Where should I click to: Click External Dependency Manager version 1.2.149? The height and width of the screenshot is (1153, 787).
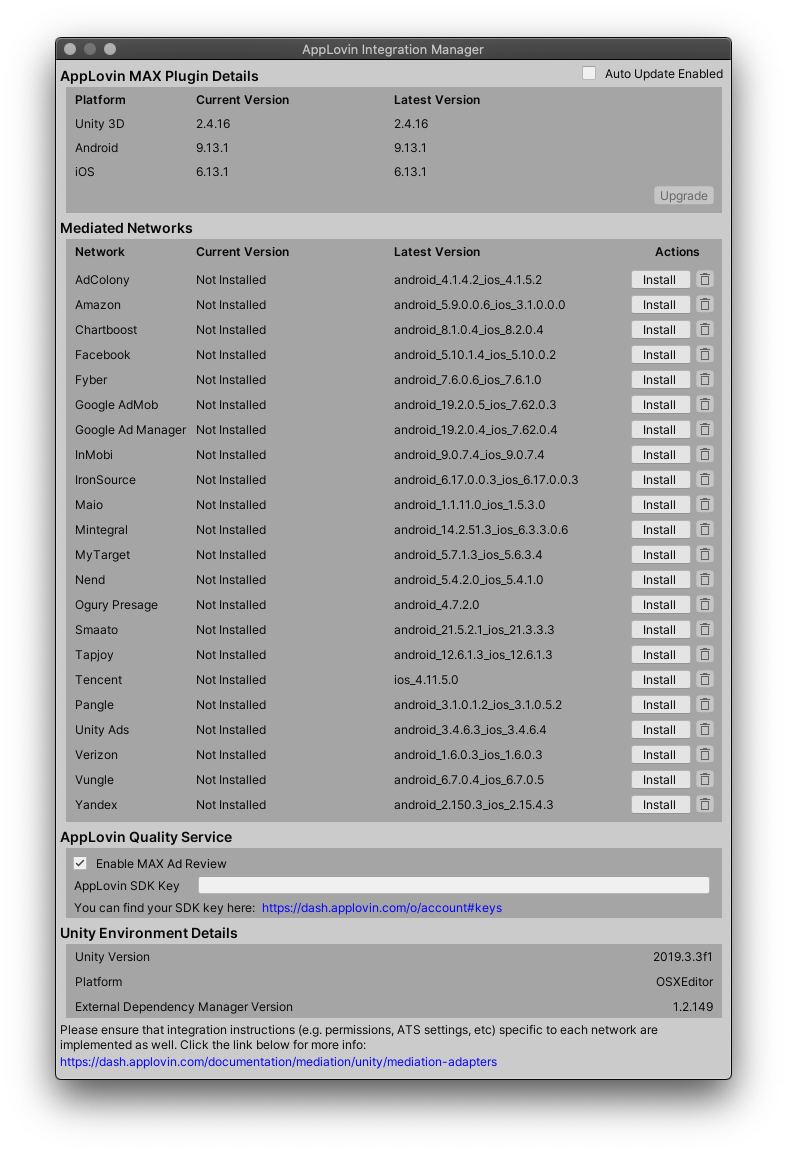pyautogui.click(x=693, y=1007)
